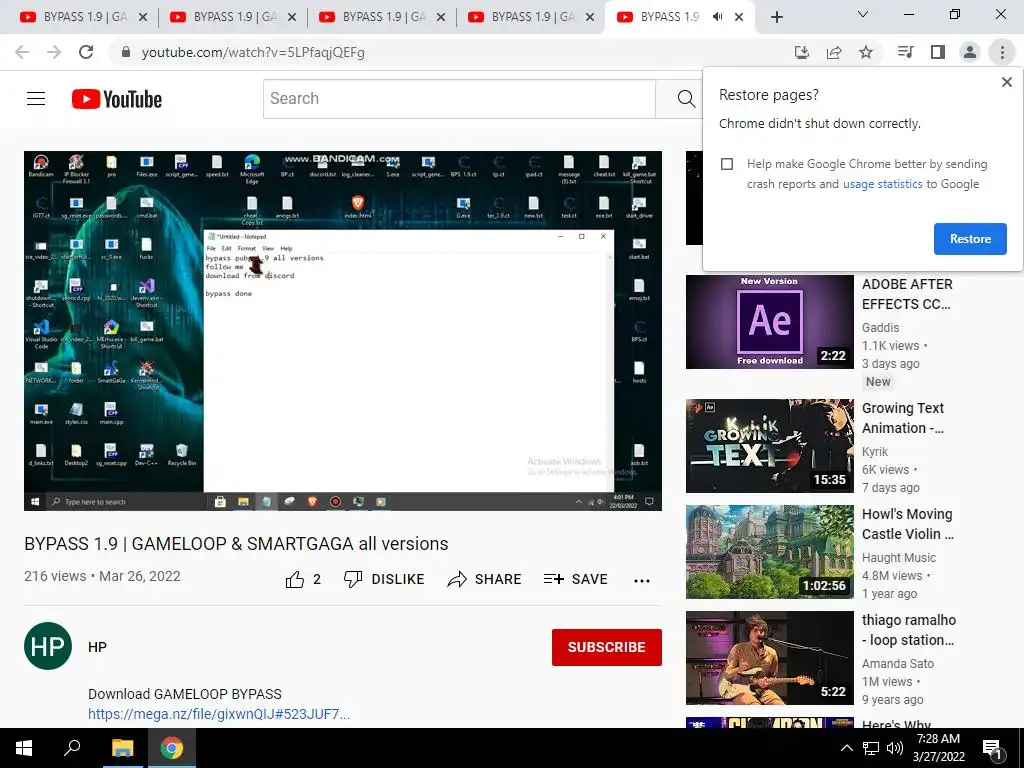Open the Chrome profile avatar
Screen dimensions: 1024x768
(970, 52)
